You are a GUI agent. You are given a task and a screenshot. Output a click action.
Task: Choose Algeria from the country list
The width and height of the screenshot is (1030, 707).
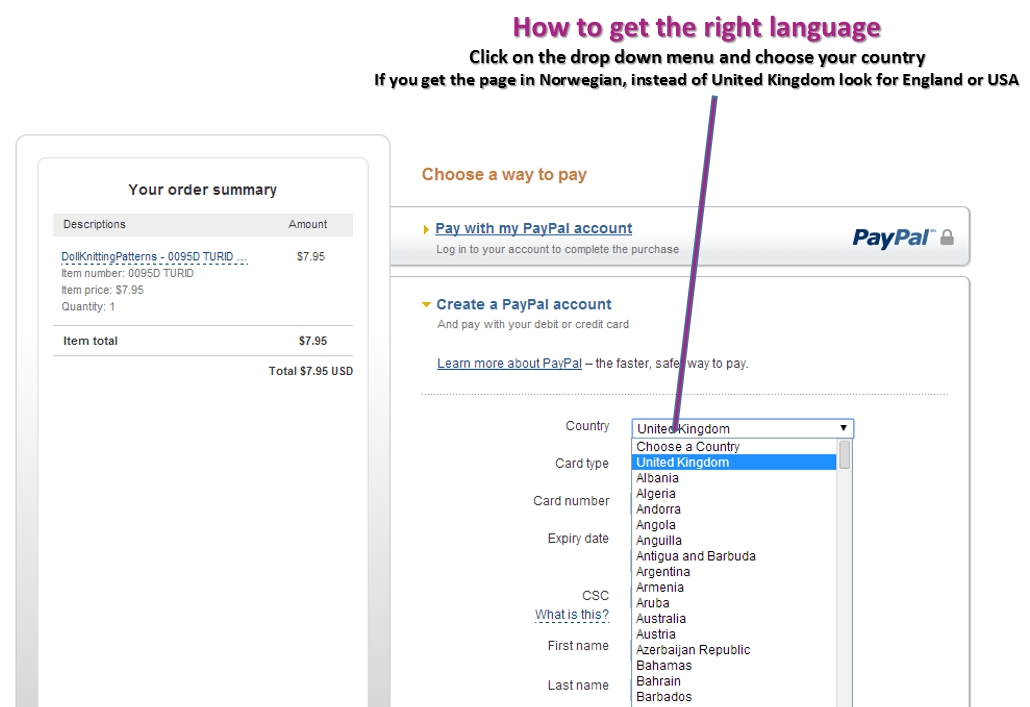(734, 493)
